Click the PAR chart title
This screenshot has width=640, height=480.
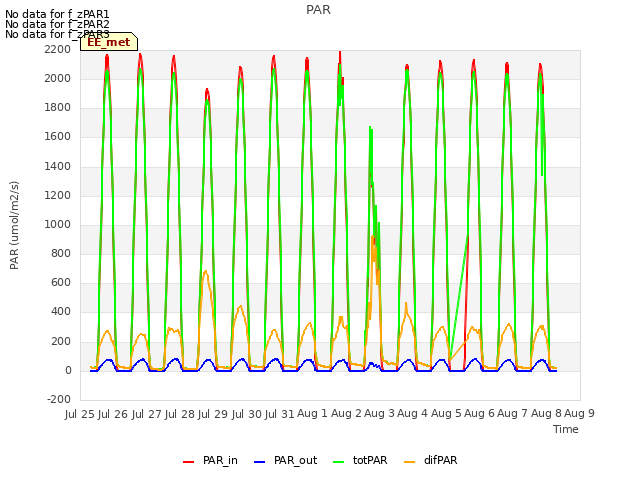click(x=318, y=10)
